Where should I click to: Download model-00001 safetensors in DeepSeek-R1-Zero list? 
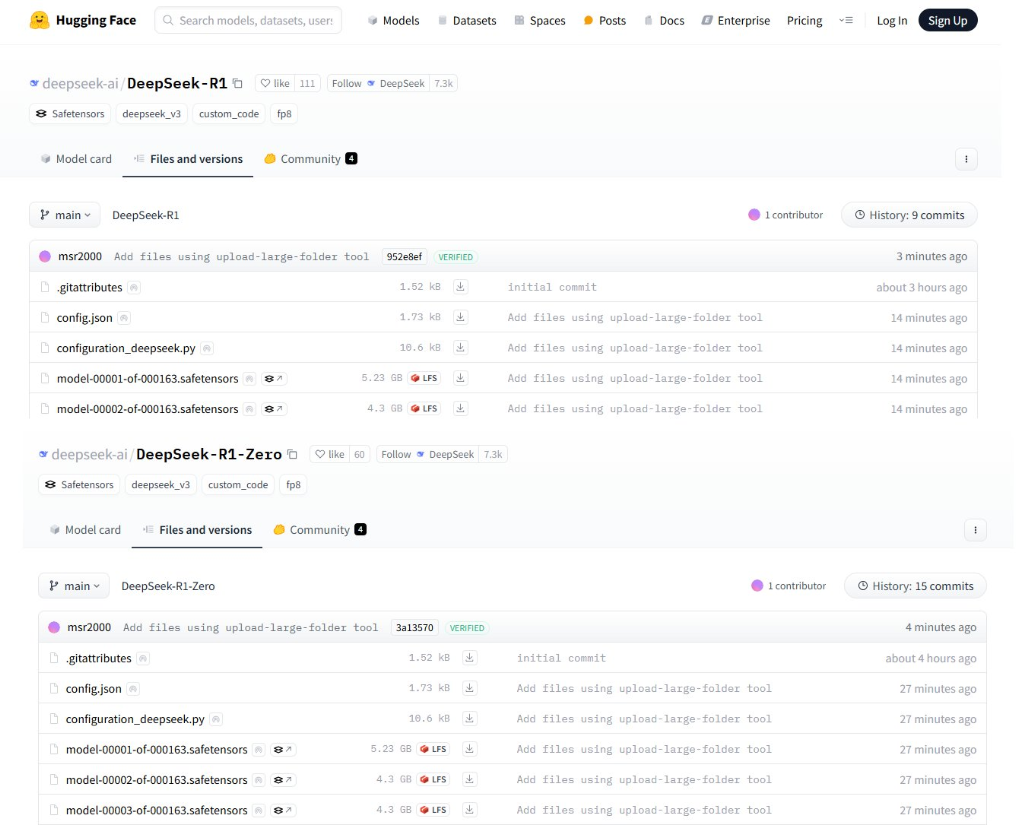[x=469, y=749]
